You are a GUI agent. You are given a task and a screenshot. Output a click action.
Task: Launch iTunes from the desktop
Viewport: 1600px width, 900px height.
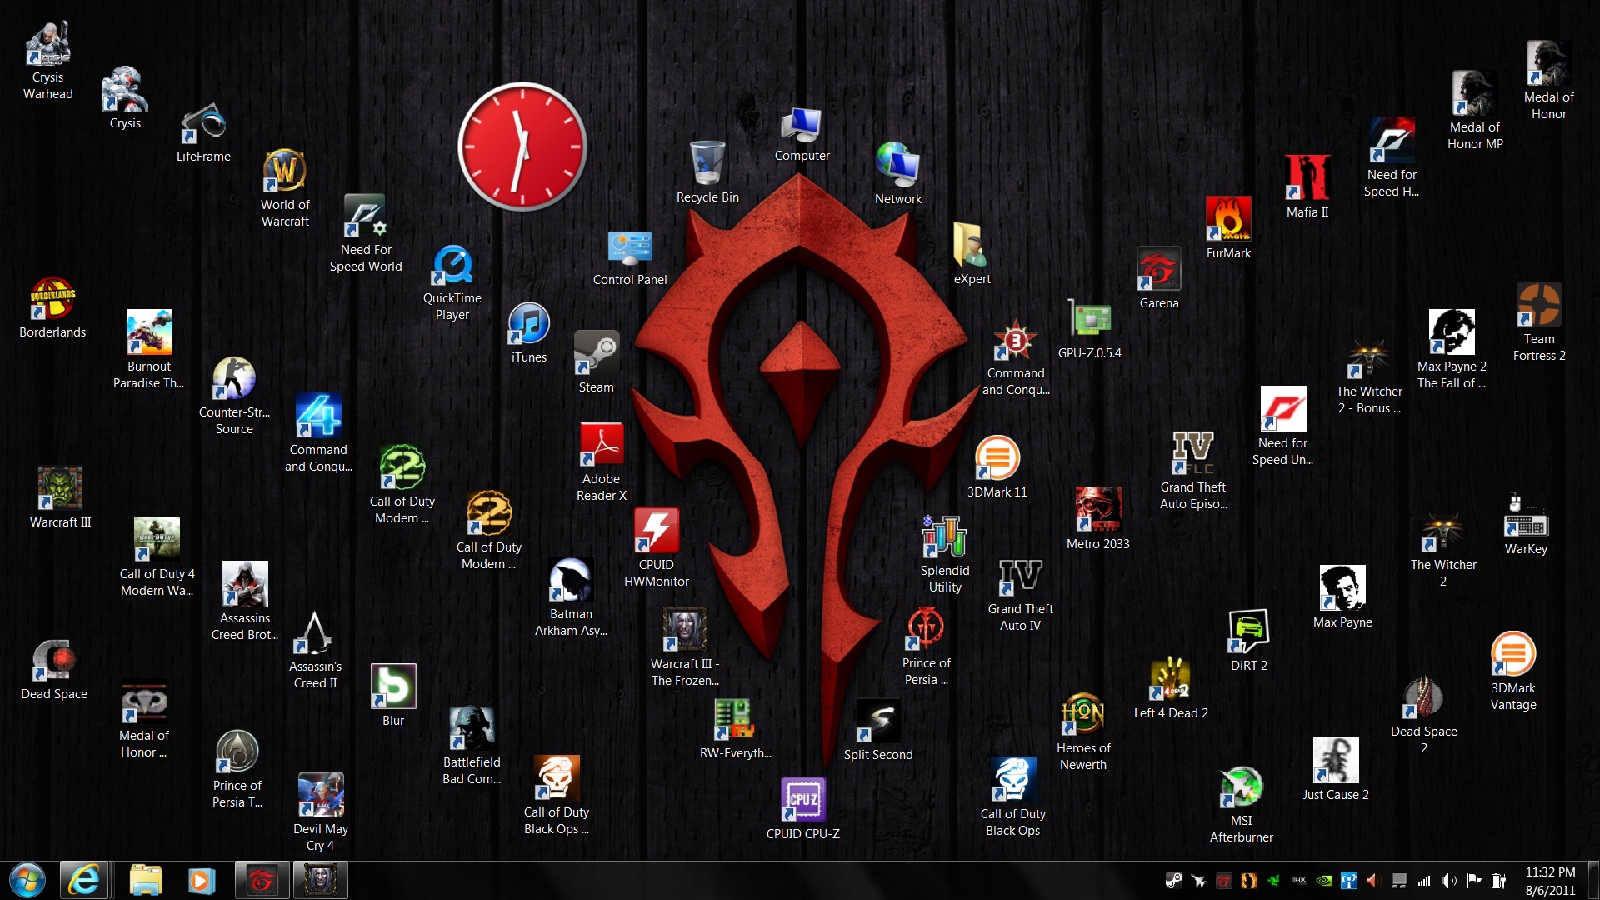tap(529, 333)
